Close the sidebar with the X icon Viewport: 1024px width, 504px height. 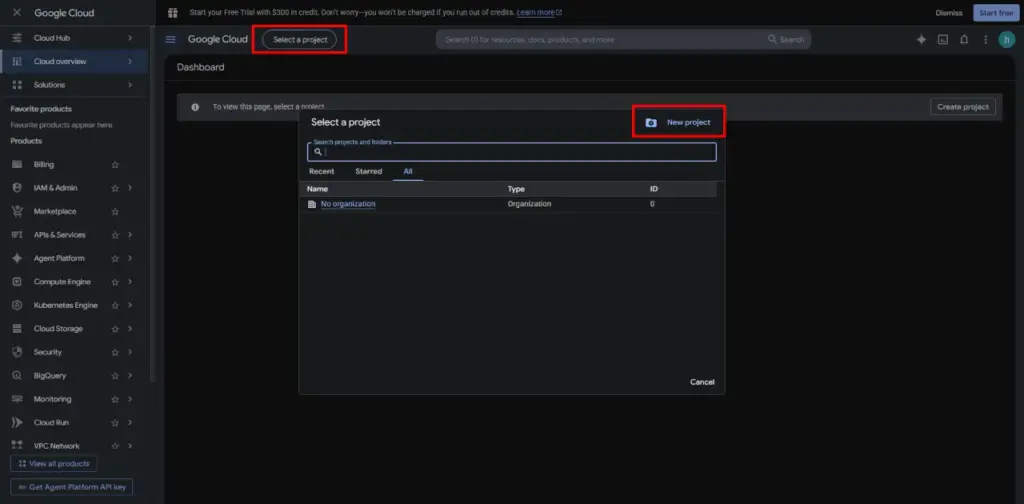17,13
